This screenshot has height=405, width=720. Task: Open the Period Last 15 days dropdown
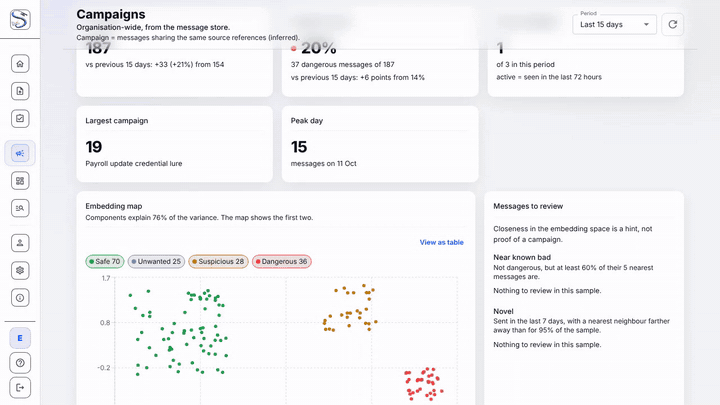pyautogui.click(x=614, y=24)
